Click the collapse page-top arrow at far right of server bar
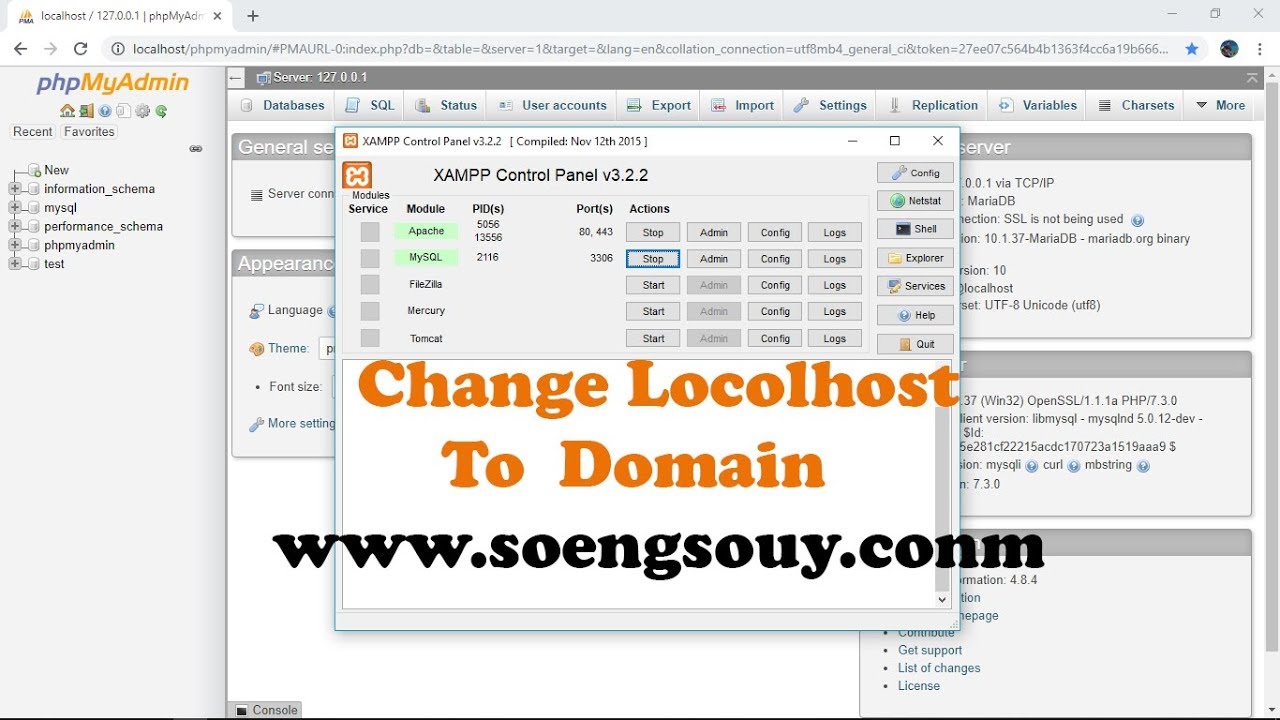This screenshot has height=720, width=1280. (1252, 78)
